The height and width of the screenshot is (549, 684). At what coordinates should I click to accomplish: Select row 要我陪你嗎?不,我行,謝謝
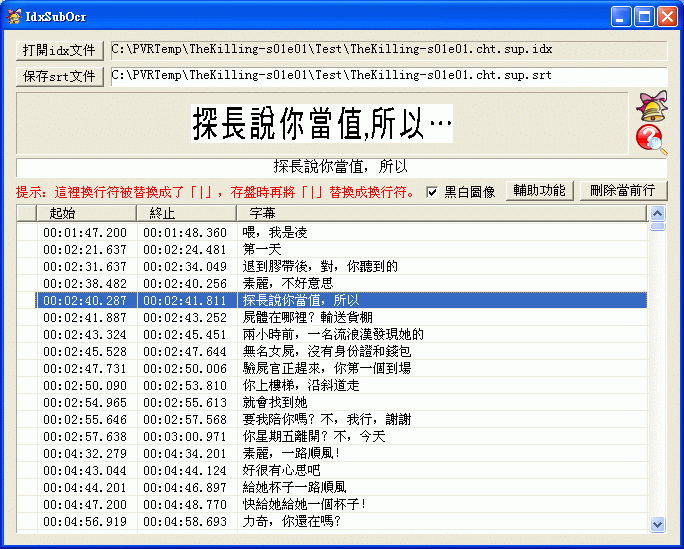point(332,419)
